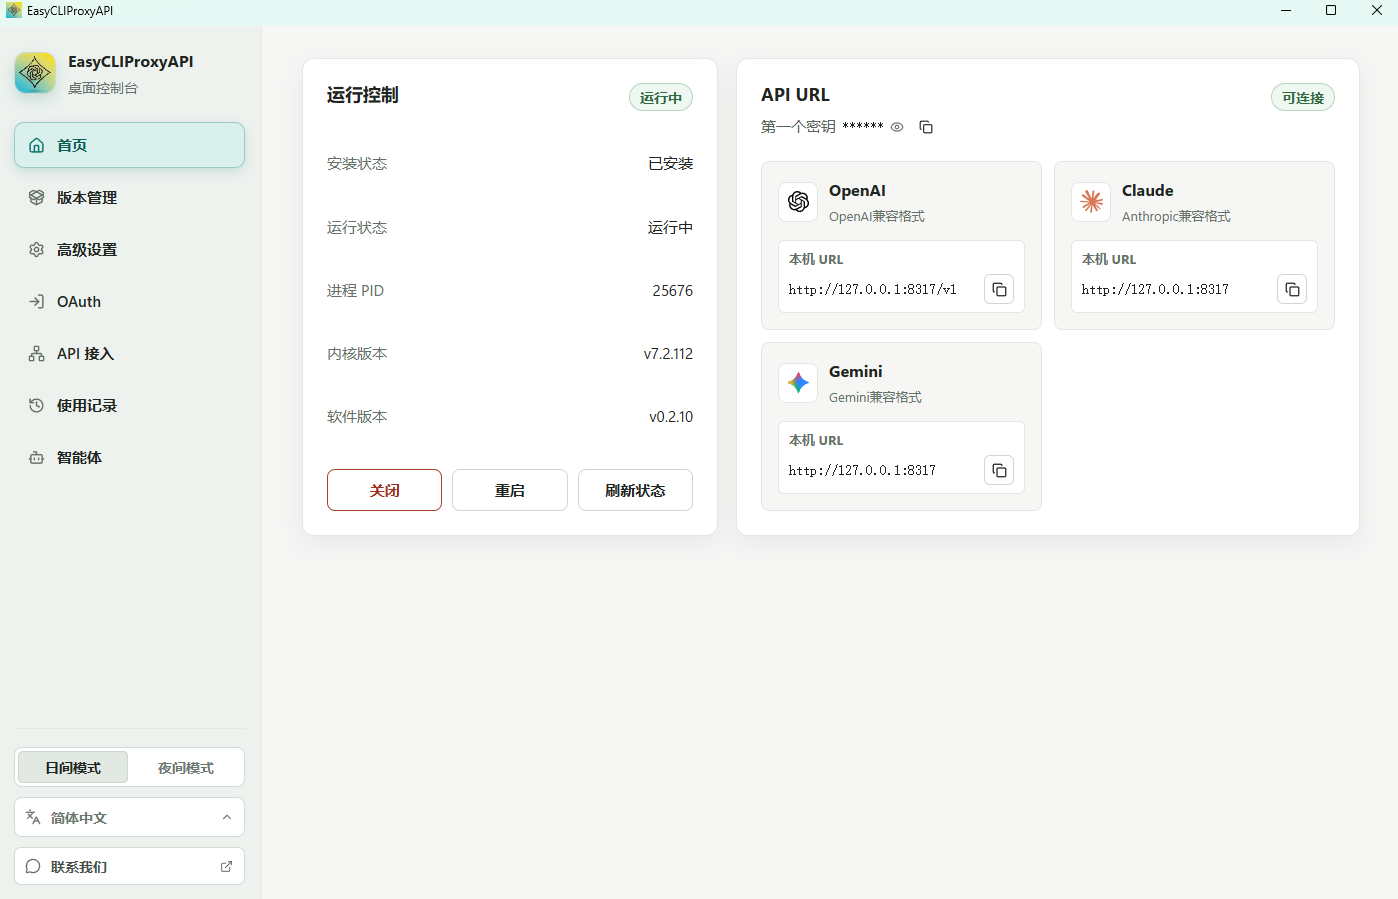Click the 关闭 stop button
This screenshot has height=899, width=1398.
384,490
